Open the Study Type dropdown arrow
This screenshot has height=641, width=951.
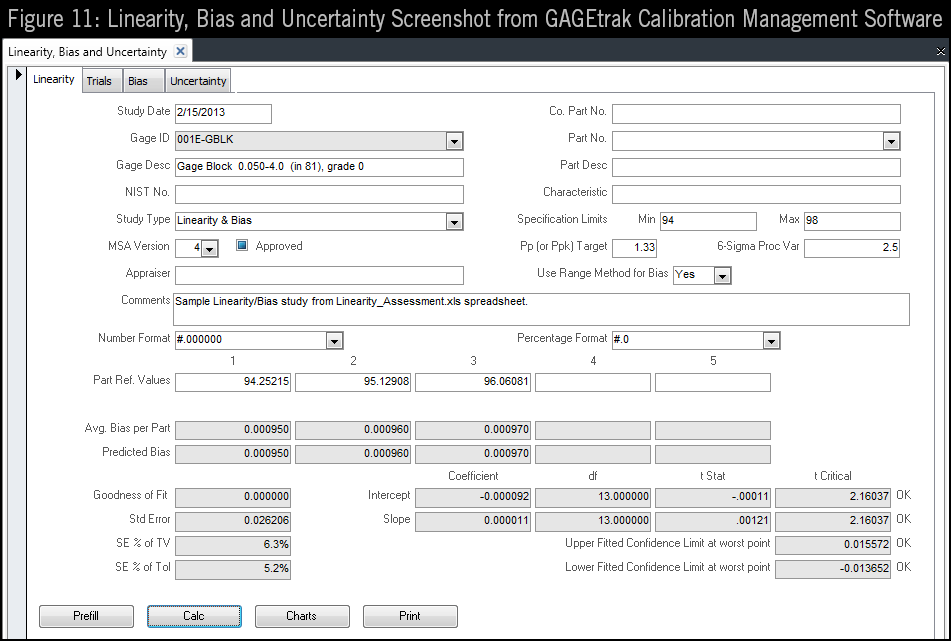point(455,221)
